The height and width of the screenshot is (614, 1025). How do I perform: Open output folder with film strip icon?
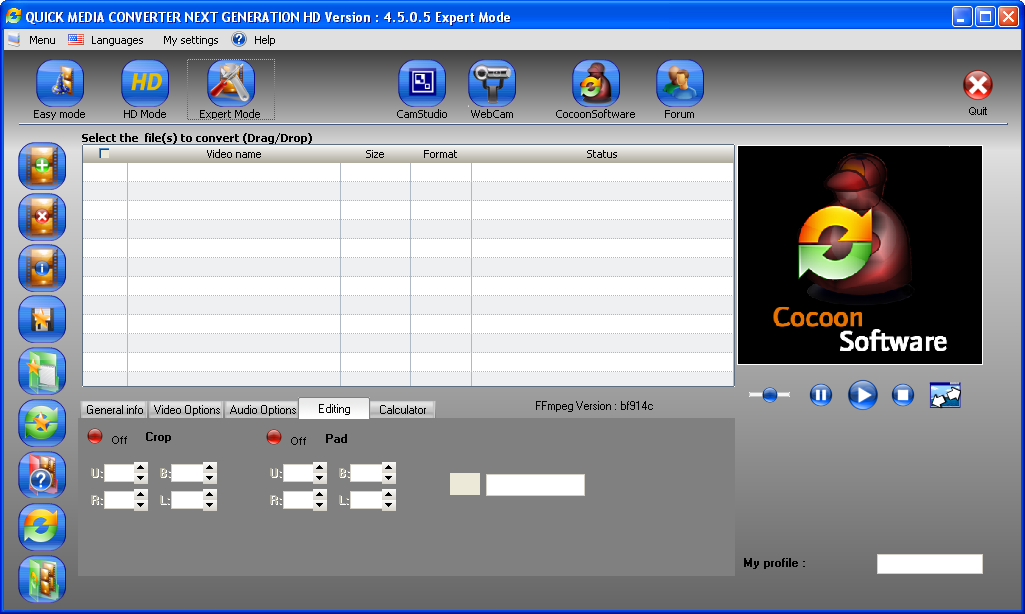(42, 579)
